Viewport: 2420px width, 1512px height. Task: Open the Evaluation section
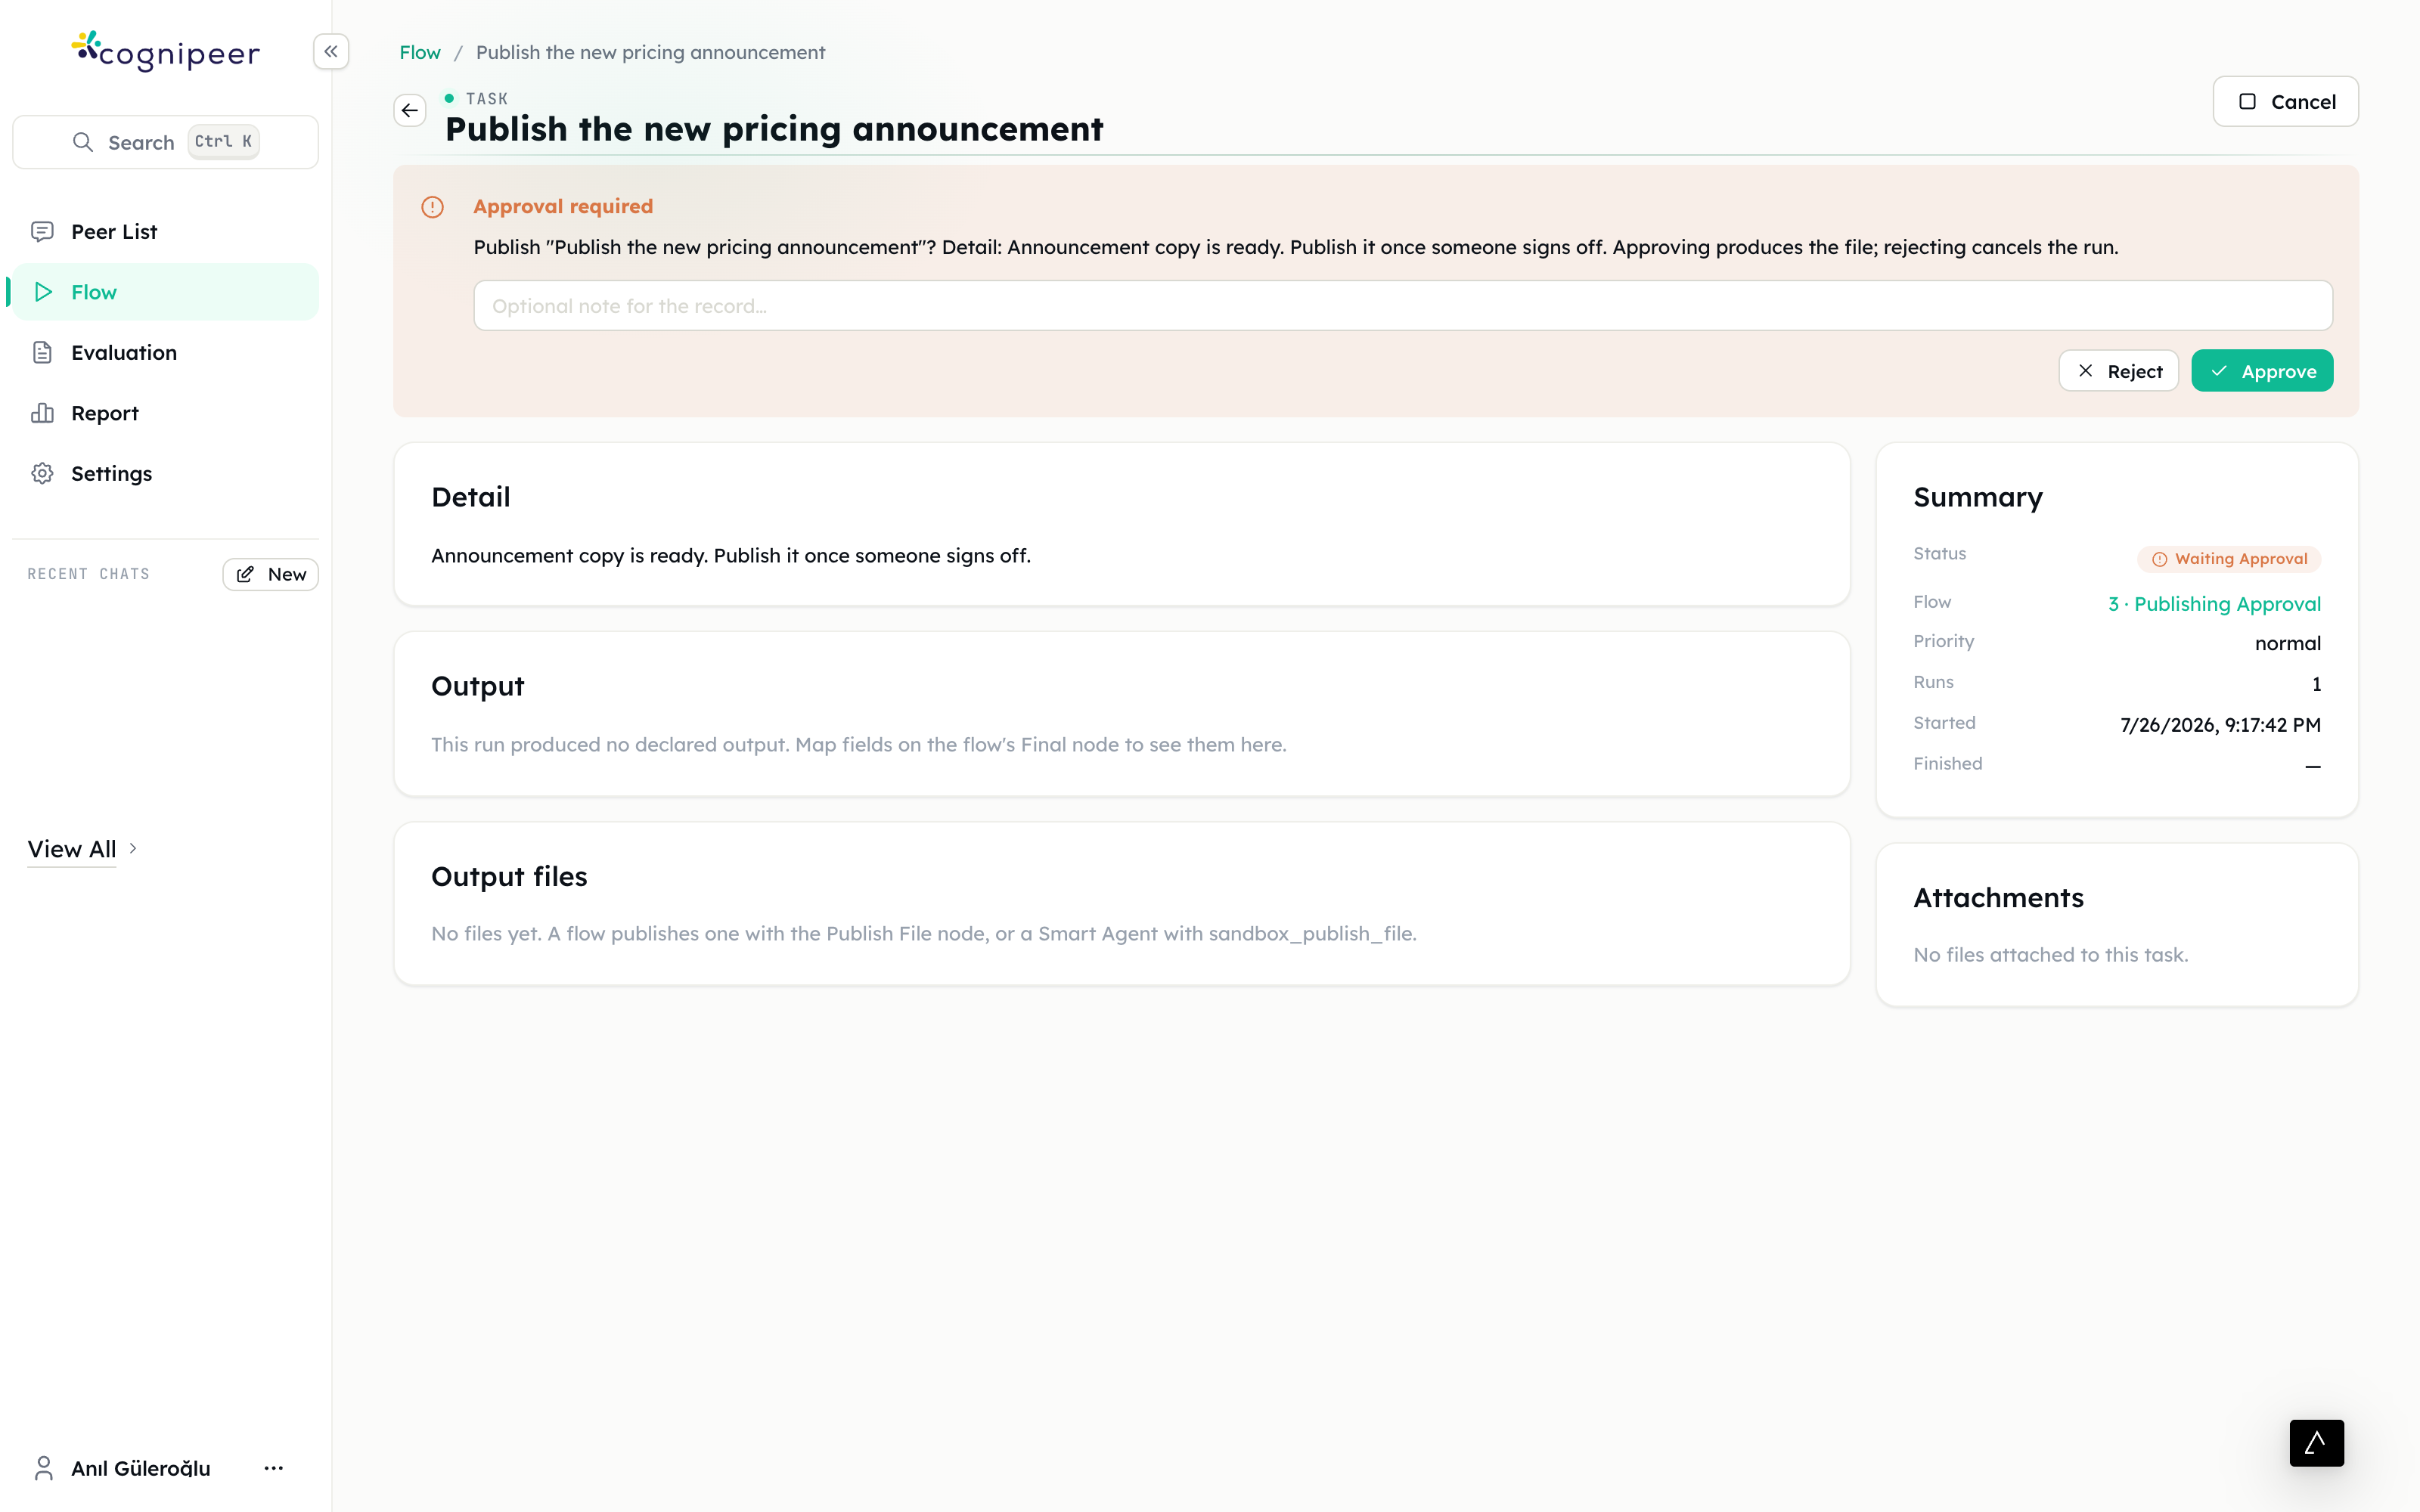click(165, 352)
